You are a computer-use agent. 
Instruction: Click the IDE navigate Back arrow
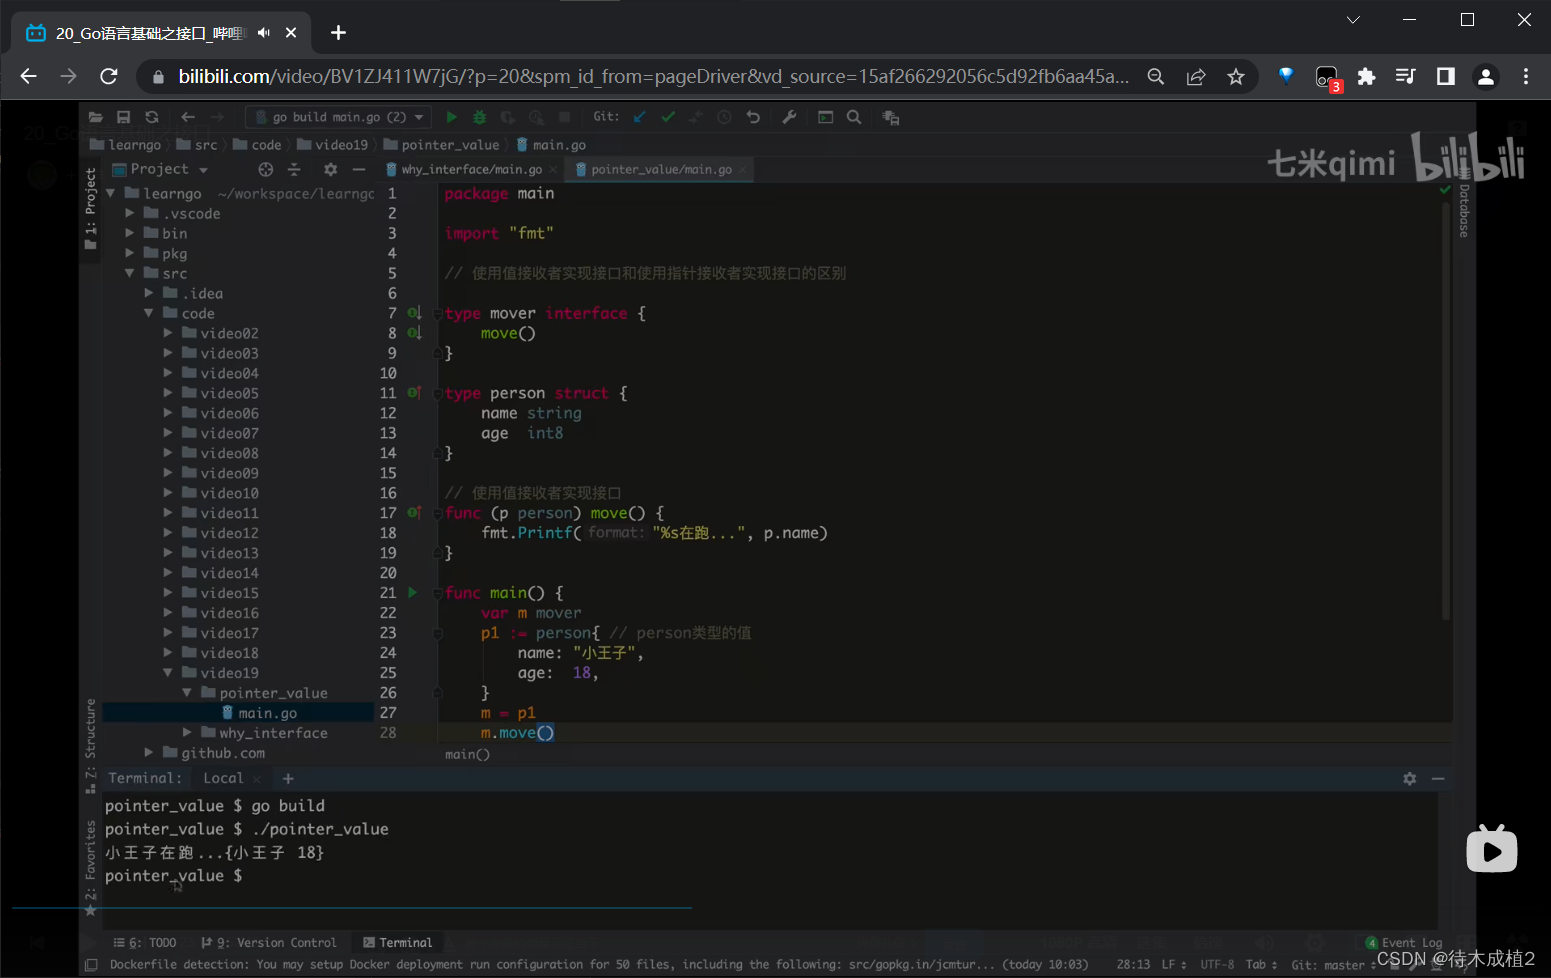188,117
